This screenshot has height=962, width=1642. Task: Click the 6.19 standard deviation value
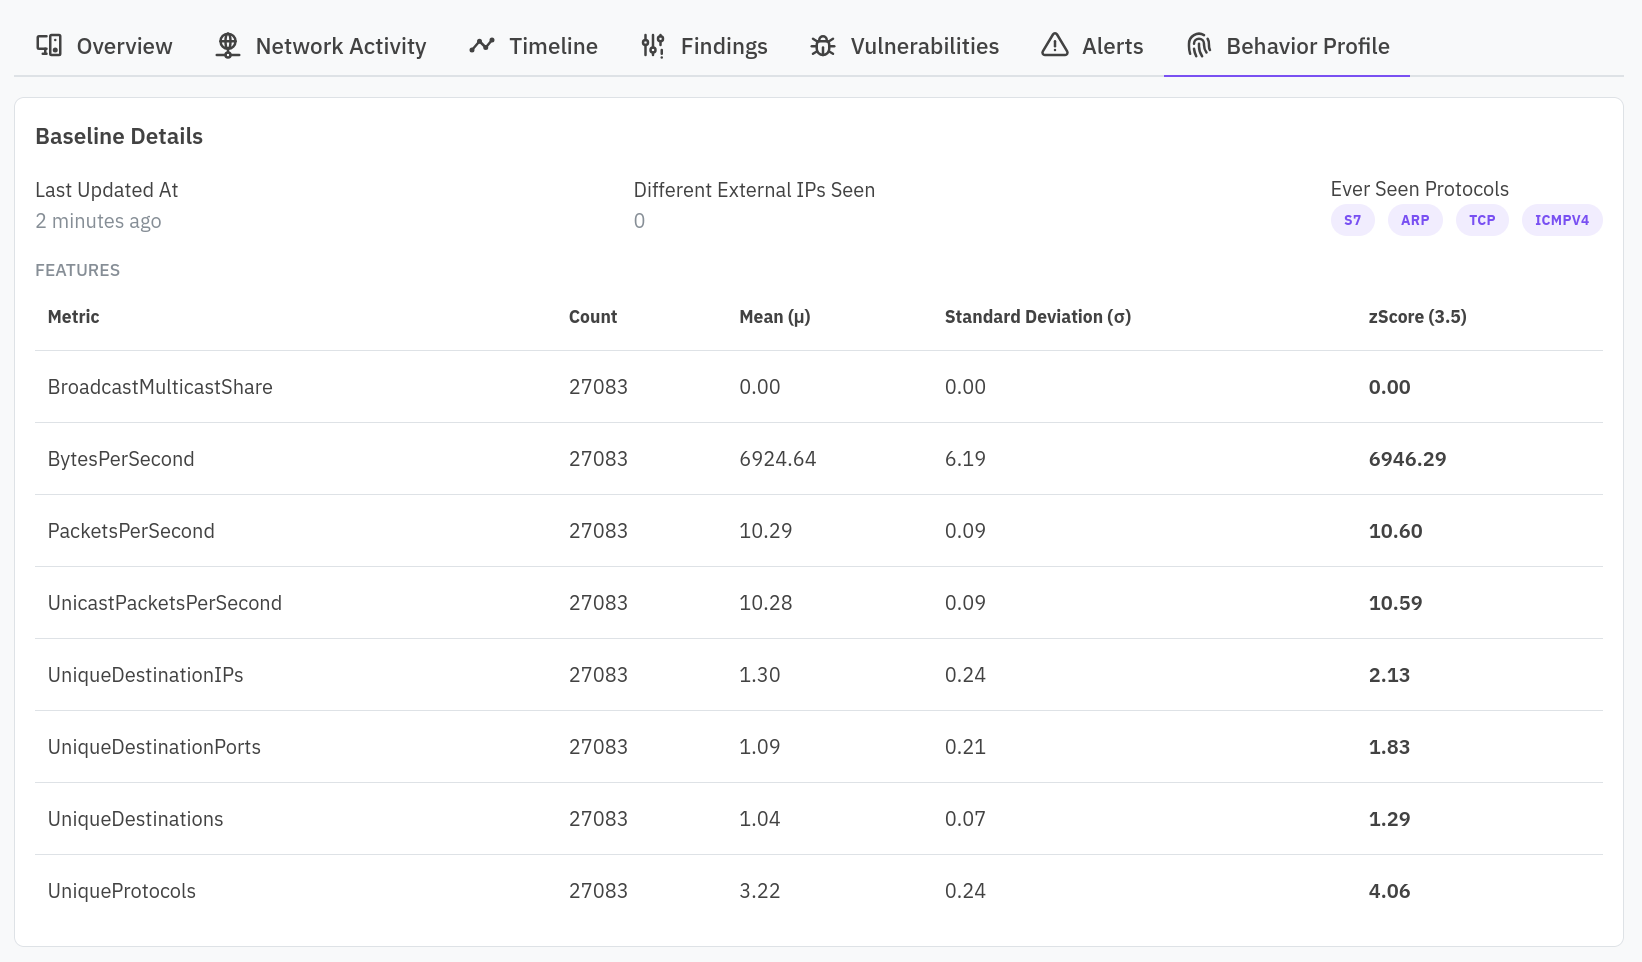966,459
